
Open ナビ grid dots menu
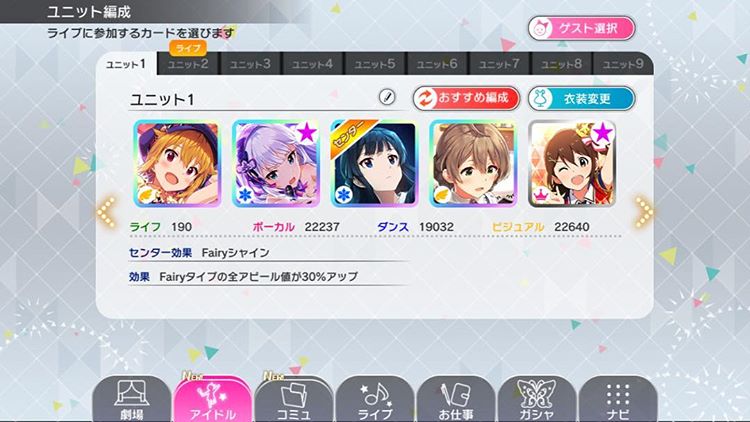point(618,399)
